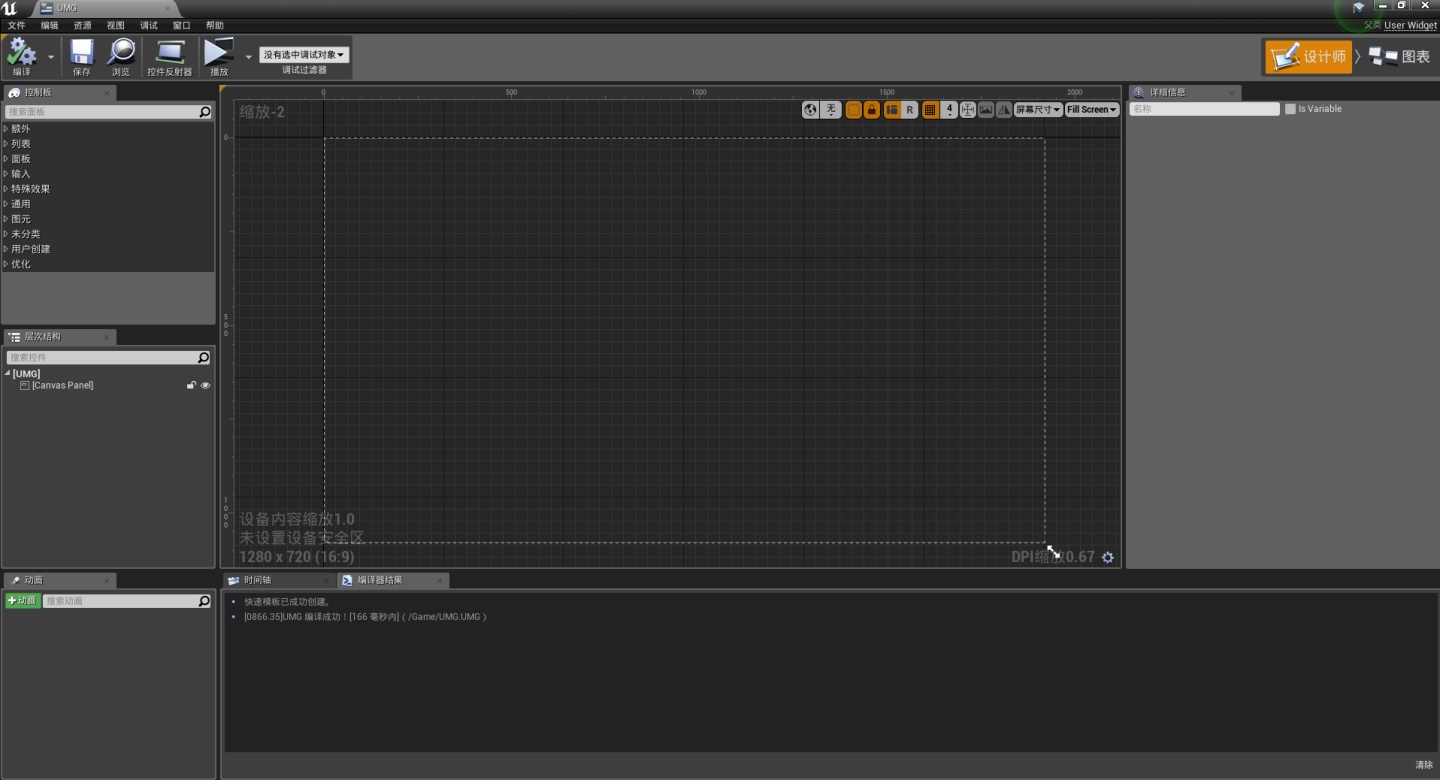1440x780 pixels.
Task: Select the 层次结构 hierarchy tab
Action: 58,337
